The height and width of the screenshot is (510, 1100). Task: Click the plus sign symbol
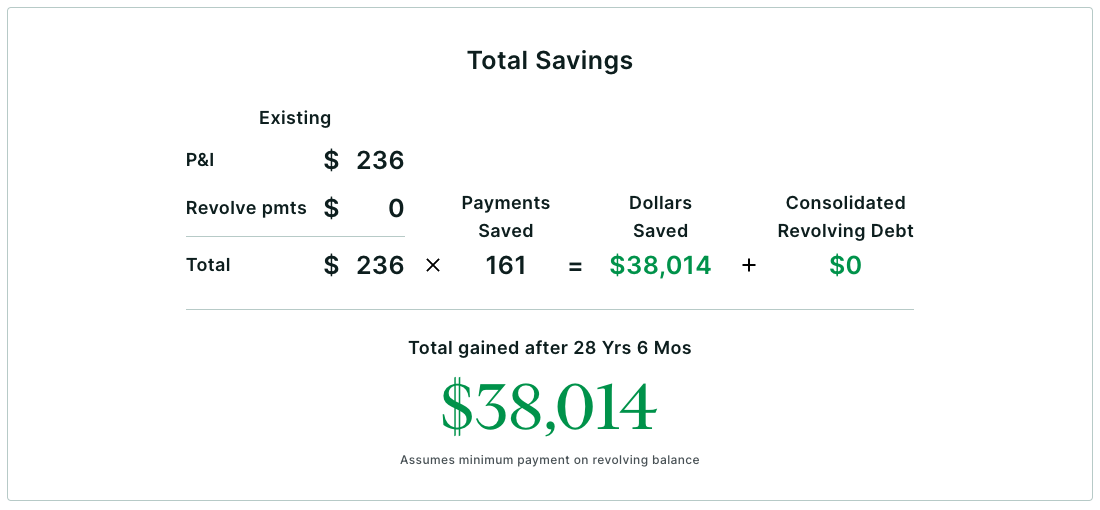(749, 266)
